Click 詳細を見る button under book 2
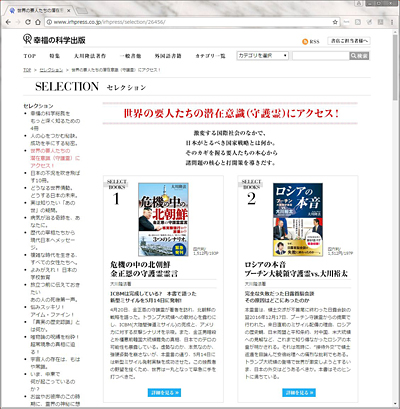400x409 pixels. click(x=299, y=393)
